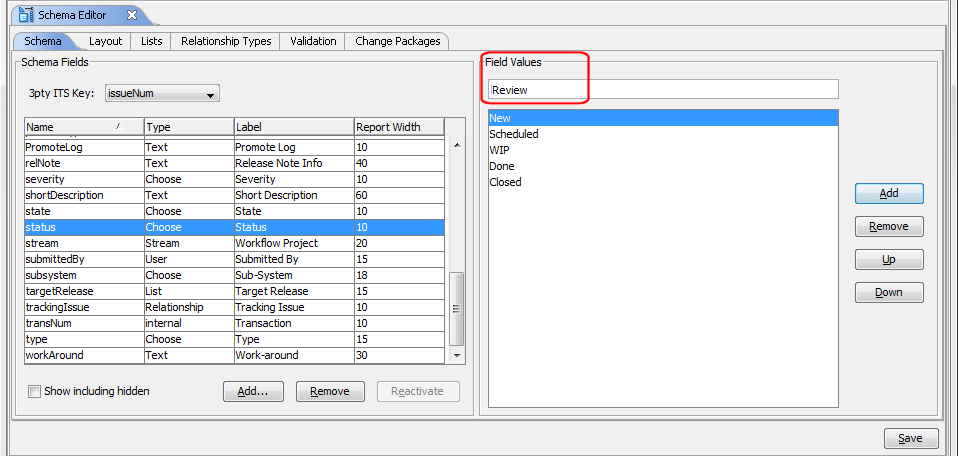958x456 pixels.
Task: Go to Relationship Types tab
Action: pos(225,41)
